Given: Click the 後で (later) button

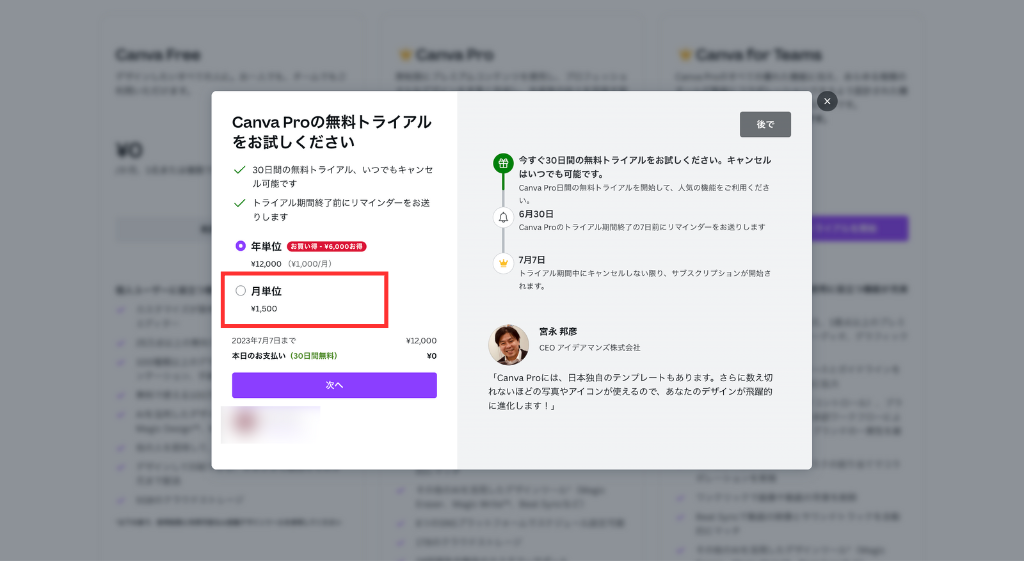Looking at the screenshot, I should [x=765, y=124].
